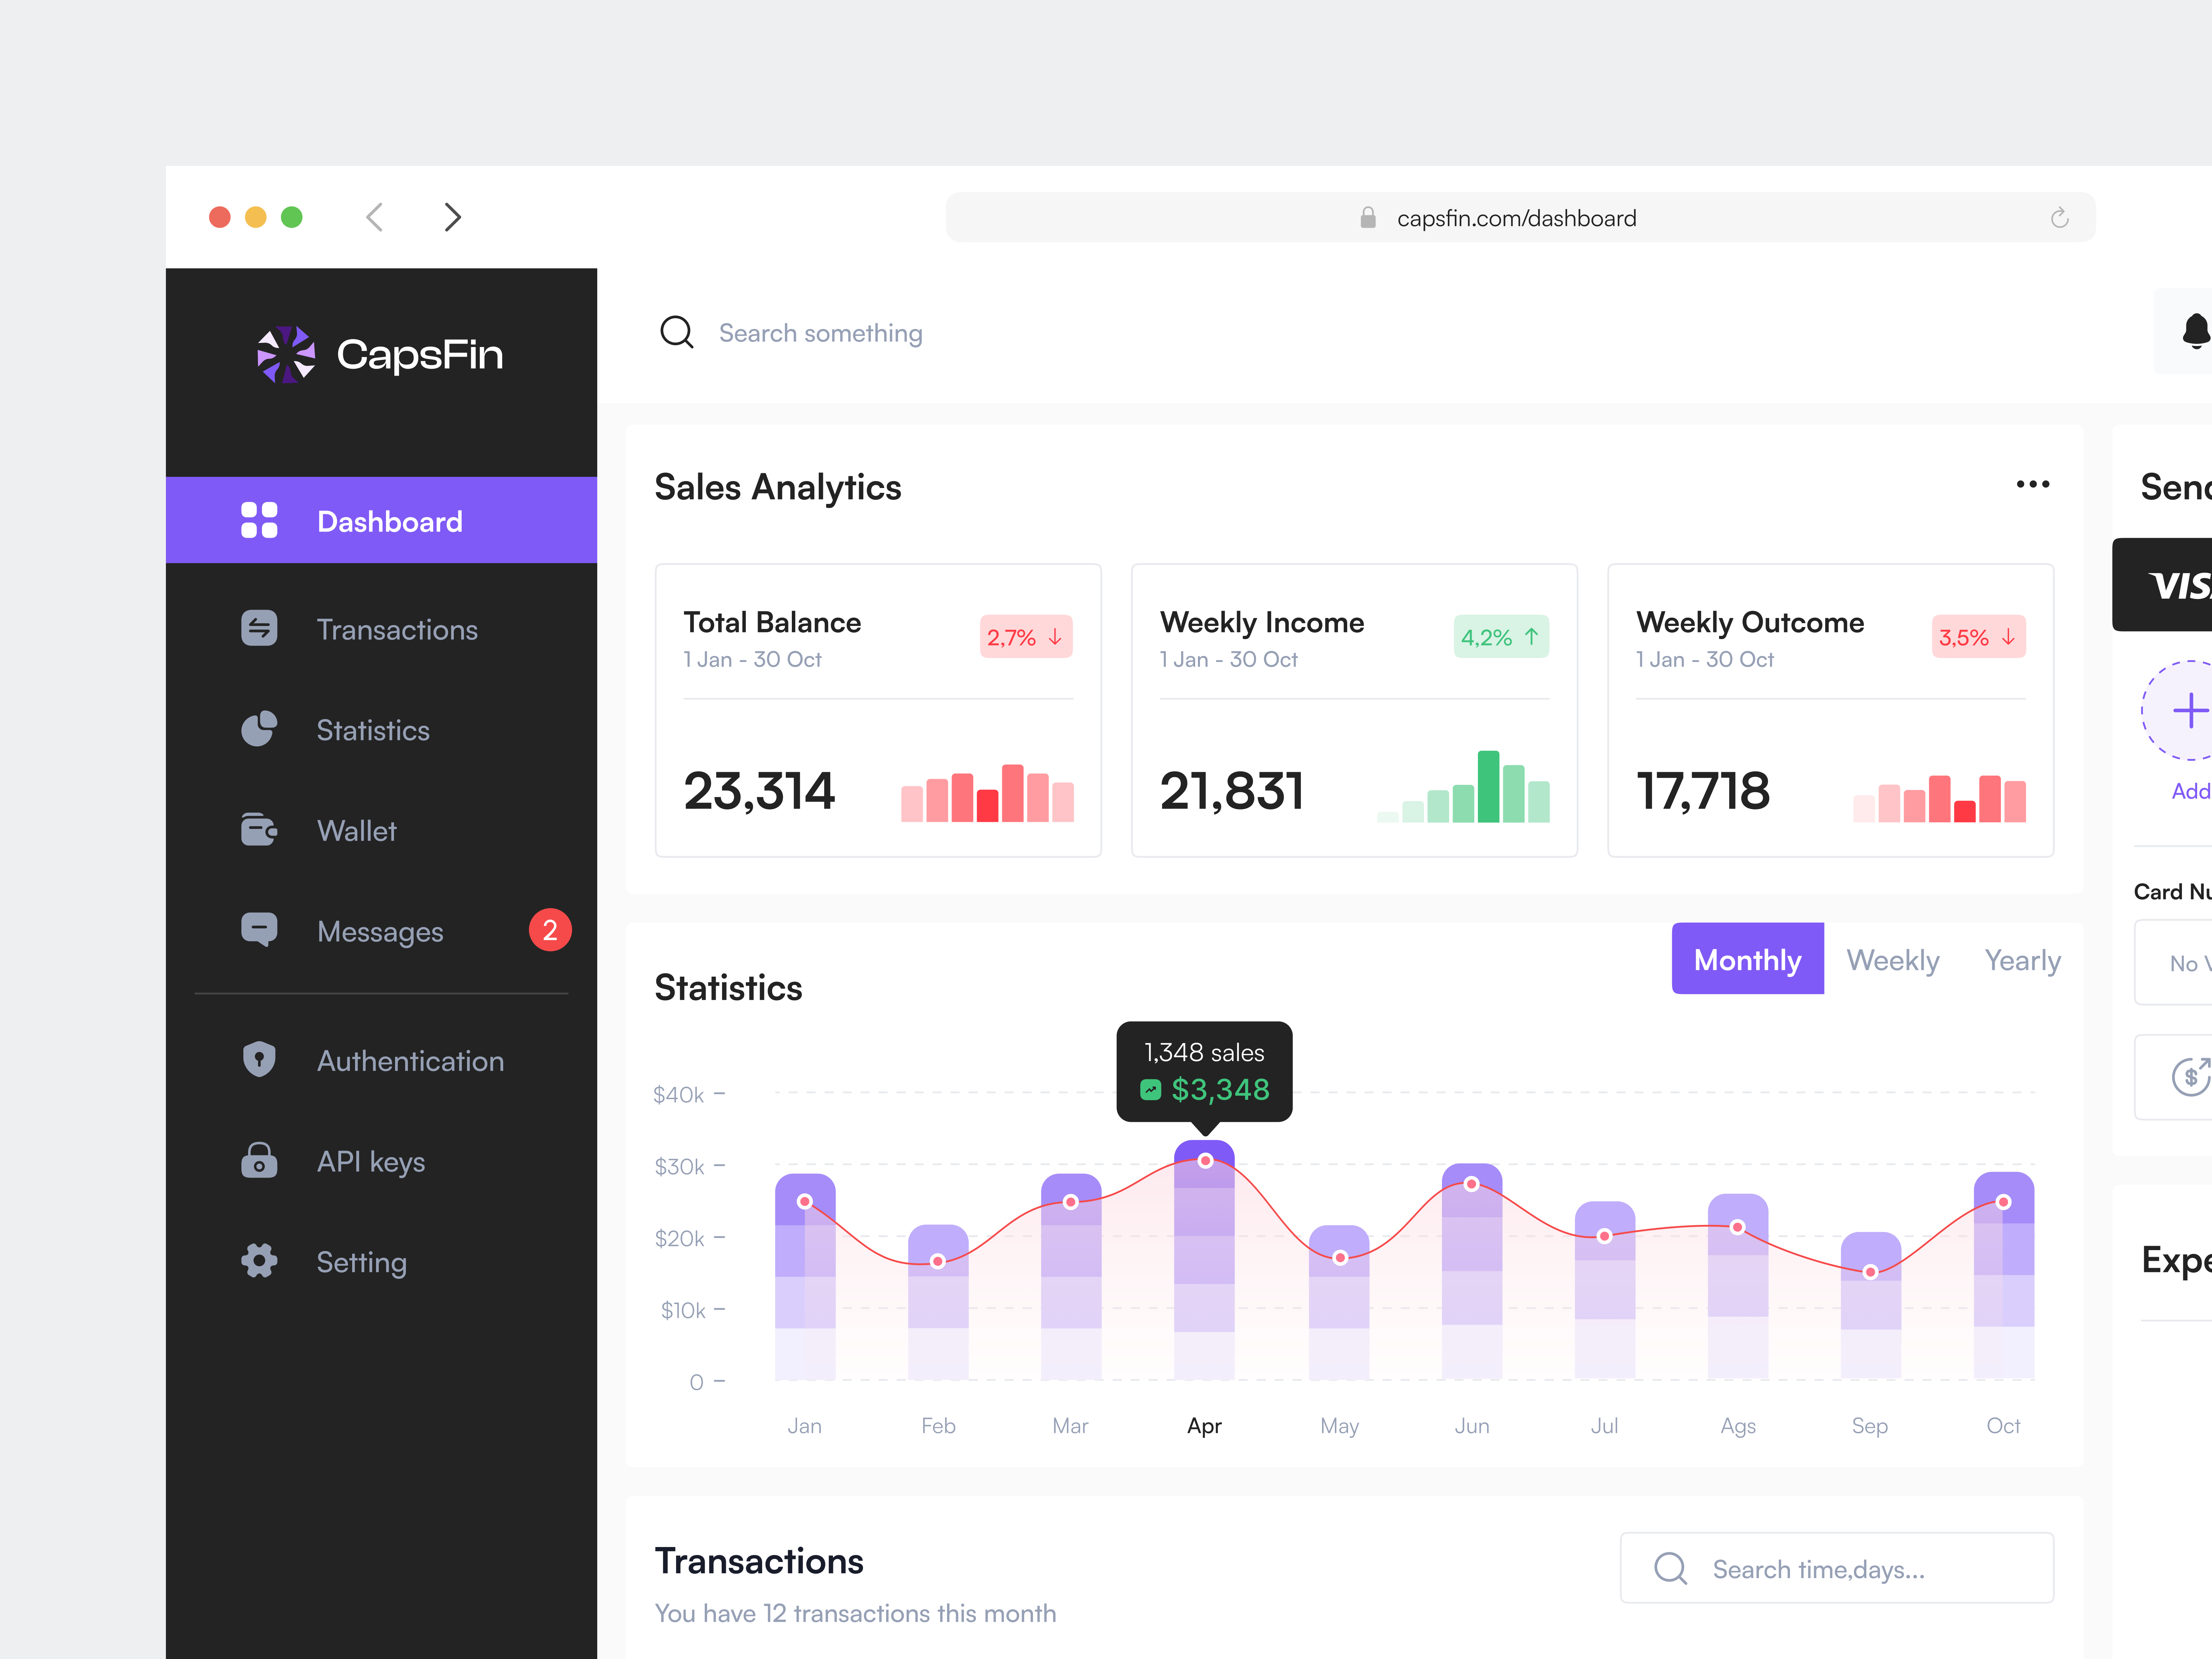Click the Statistics pie chart icon

pos(259,729)
